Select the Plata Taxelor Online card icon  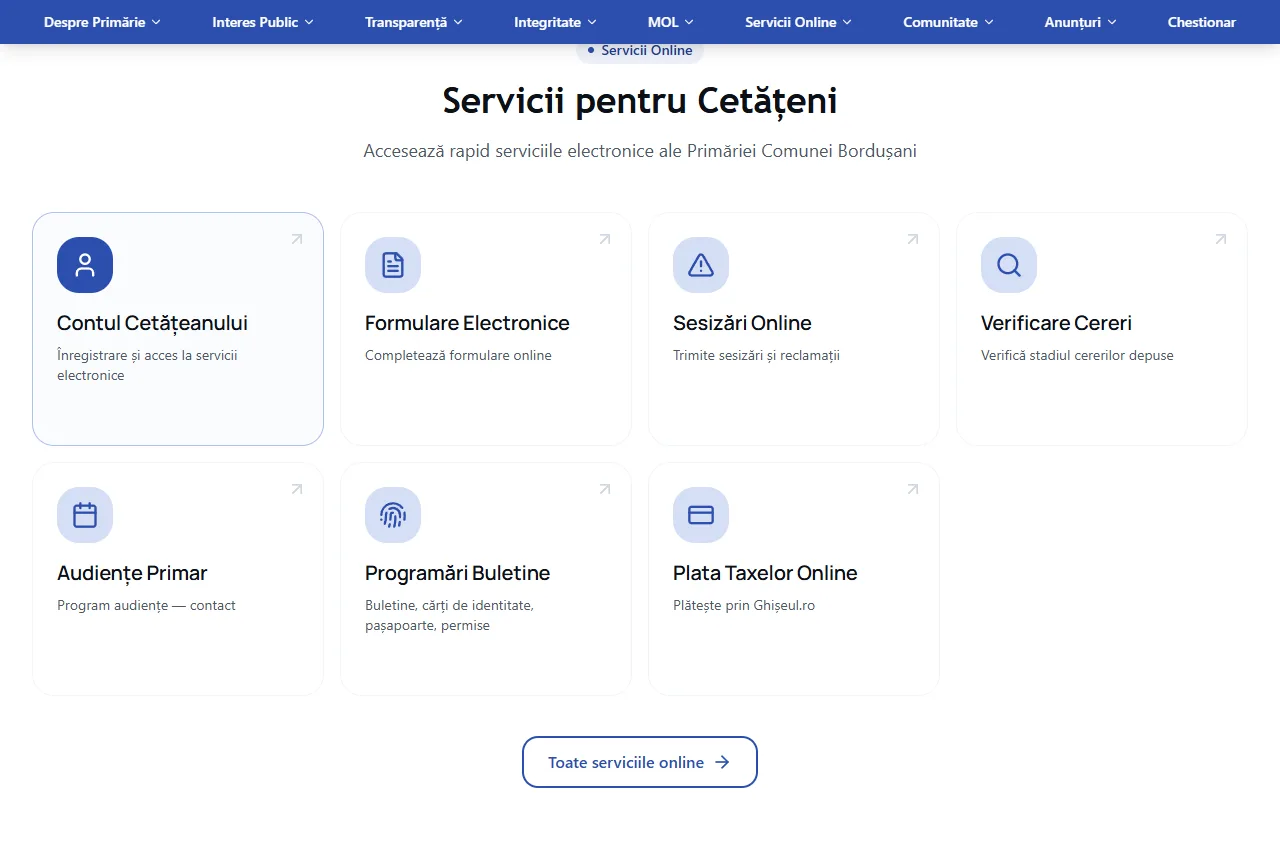701,515
